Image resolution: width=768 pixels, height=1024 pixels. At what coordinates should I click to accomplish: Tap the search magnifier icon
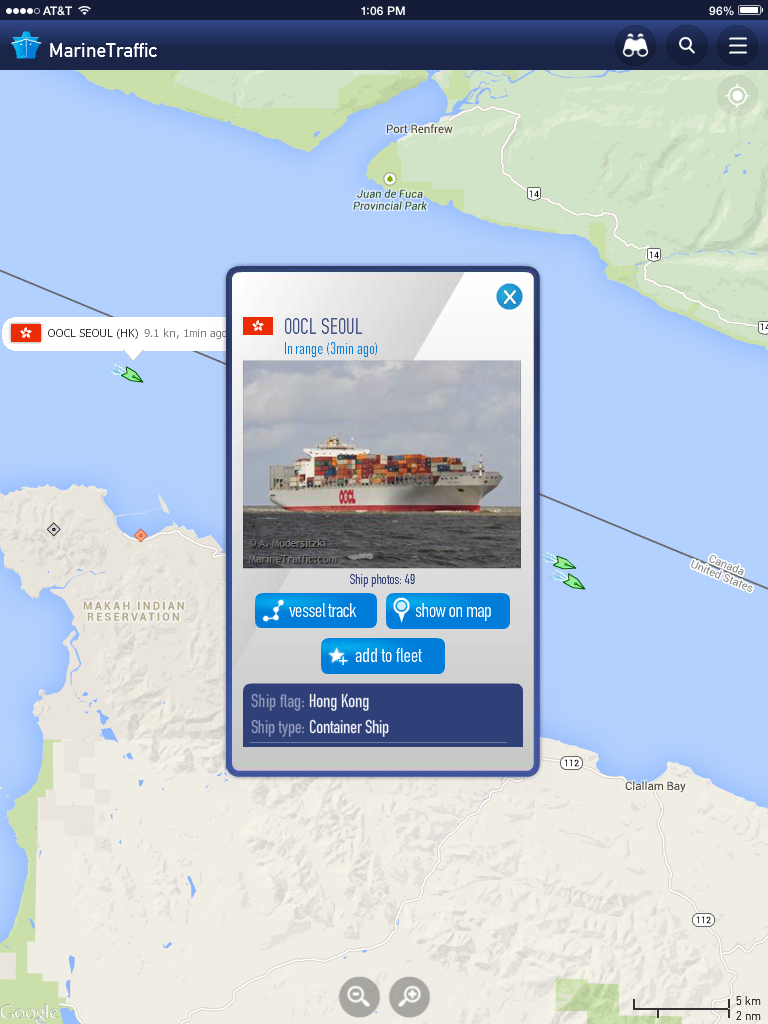pyautogui.click(x=686, y=46)
